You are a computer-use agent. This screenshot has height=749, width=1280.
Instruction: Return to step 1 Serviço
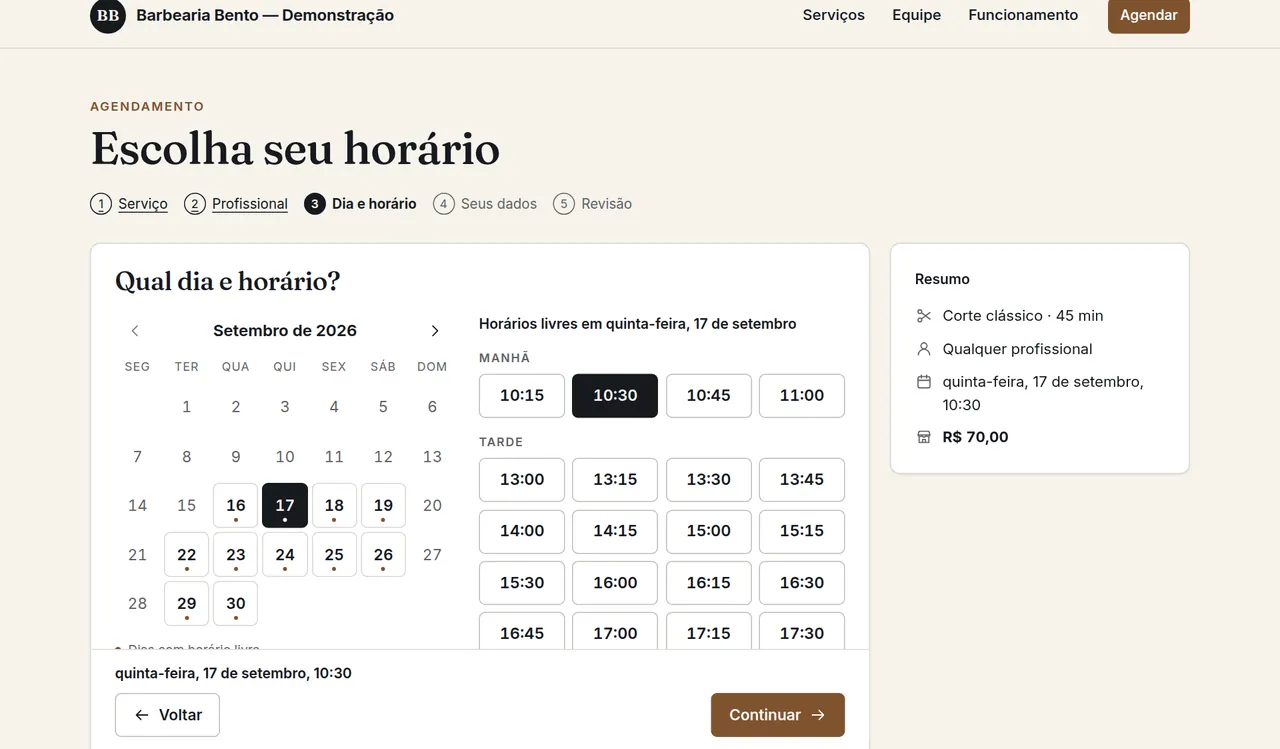129,204
